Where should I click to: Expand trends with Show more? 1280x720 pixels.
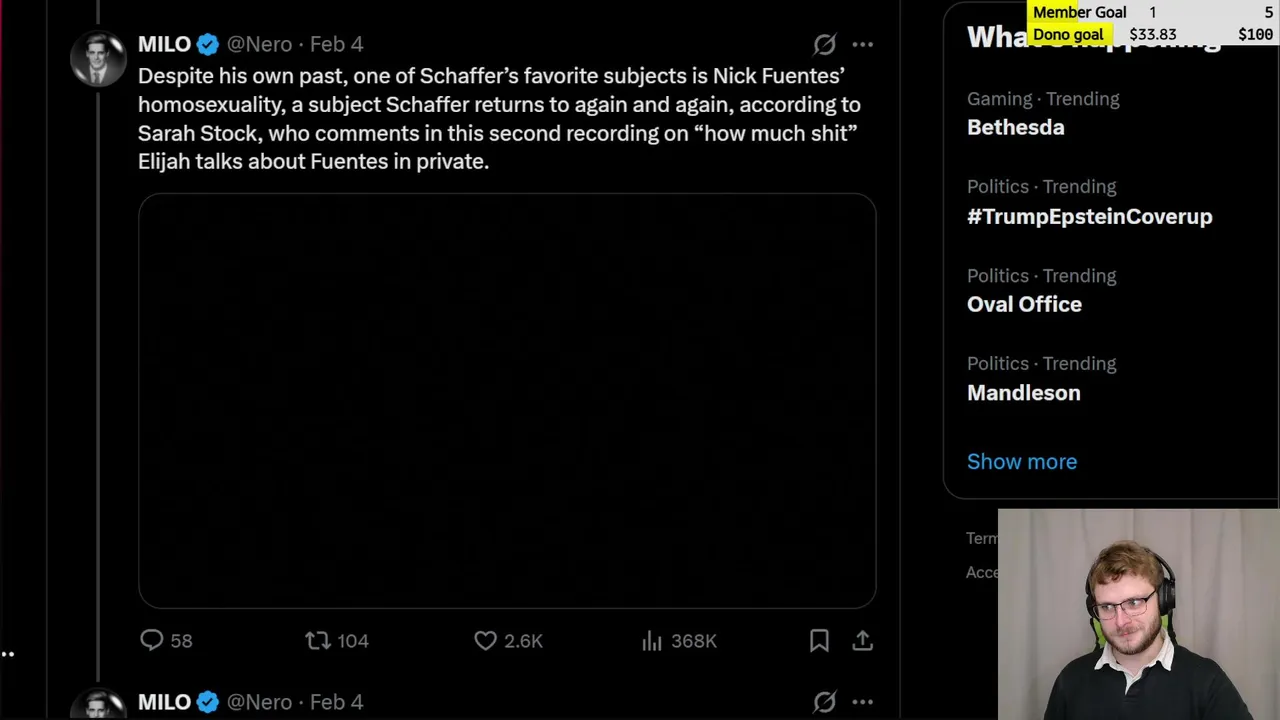[1021, 462]
